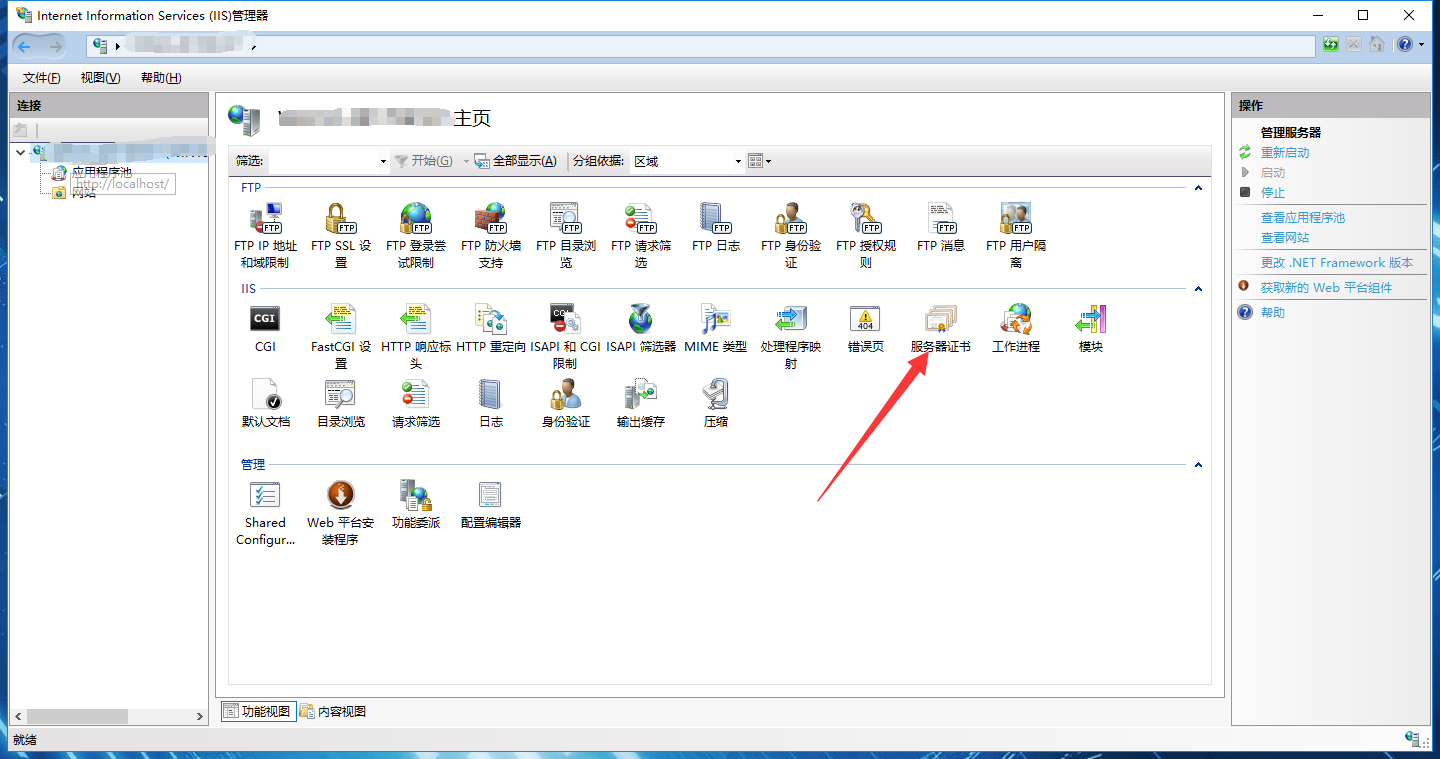This screenshot has height=759, width=1440.
Task: Open the 错误页 (Error Pages) icon
Action: coord(865,321)
